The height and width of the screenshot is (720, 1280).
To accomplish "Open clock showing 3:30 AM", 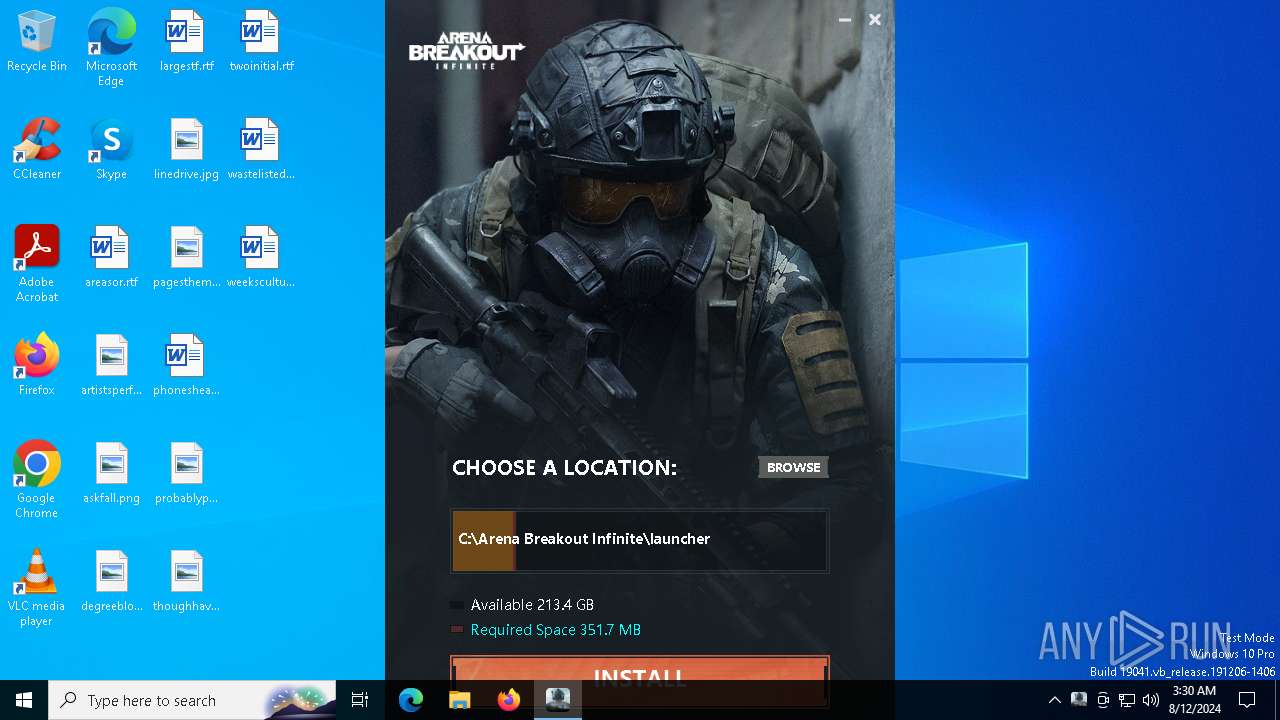I will (x=1194, y=700).
